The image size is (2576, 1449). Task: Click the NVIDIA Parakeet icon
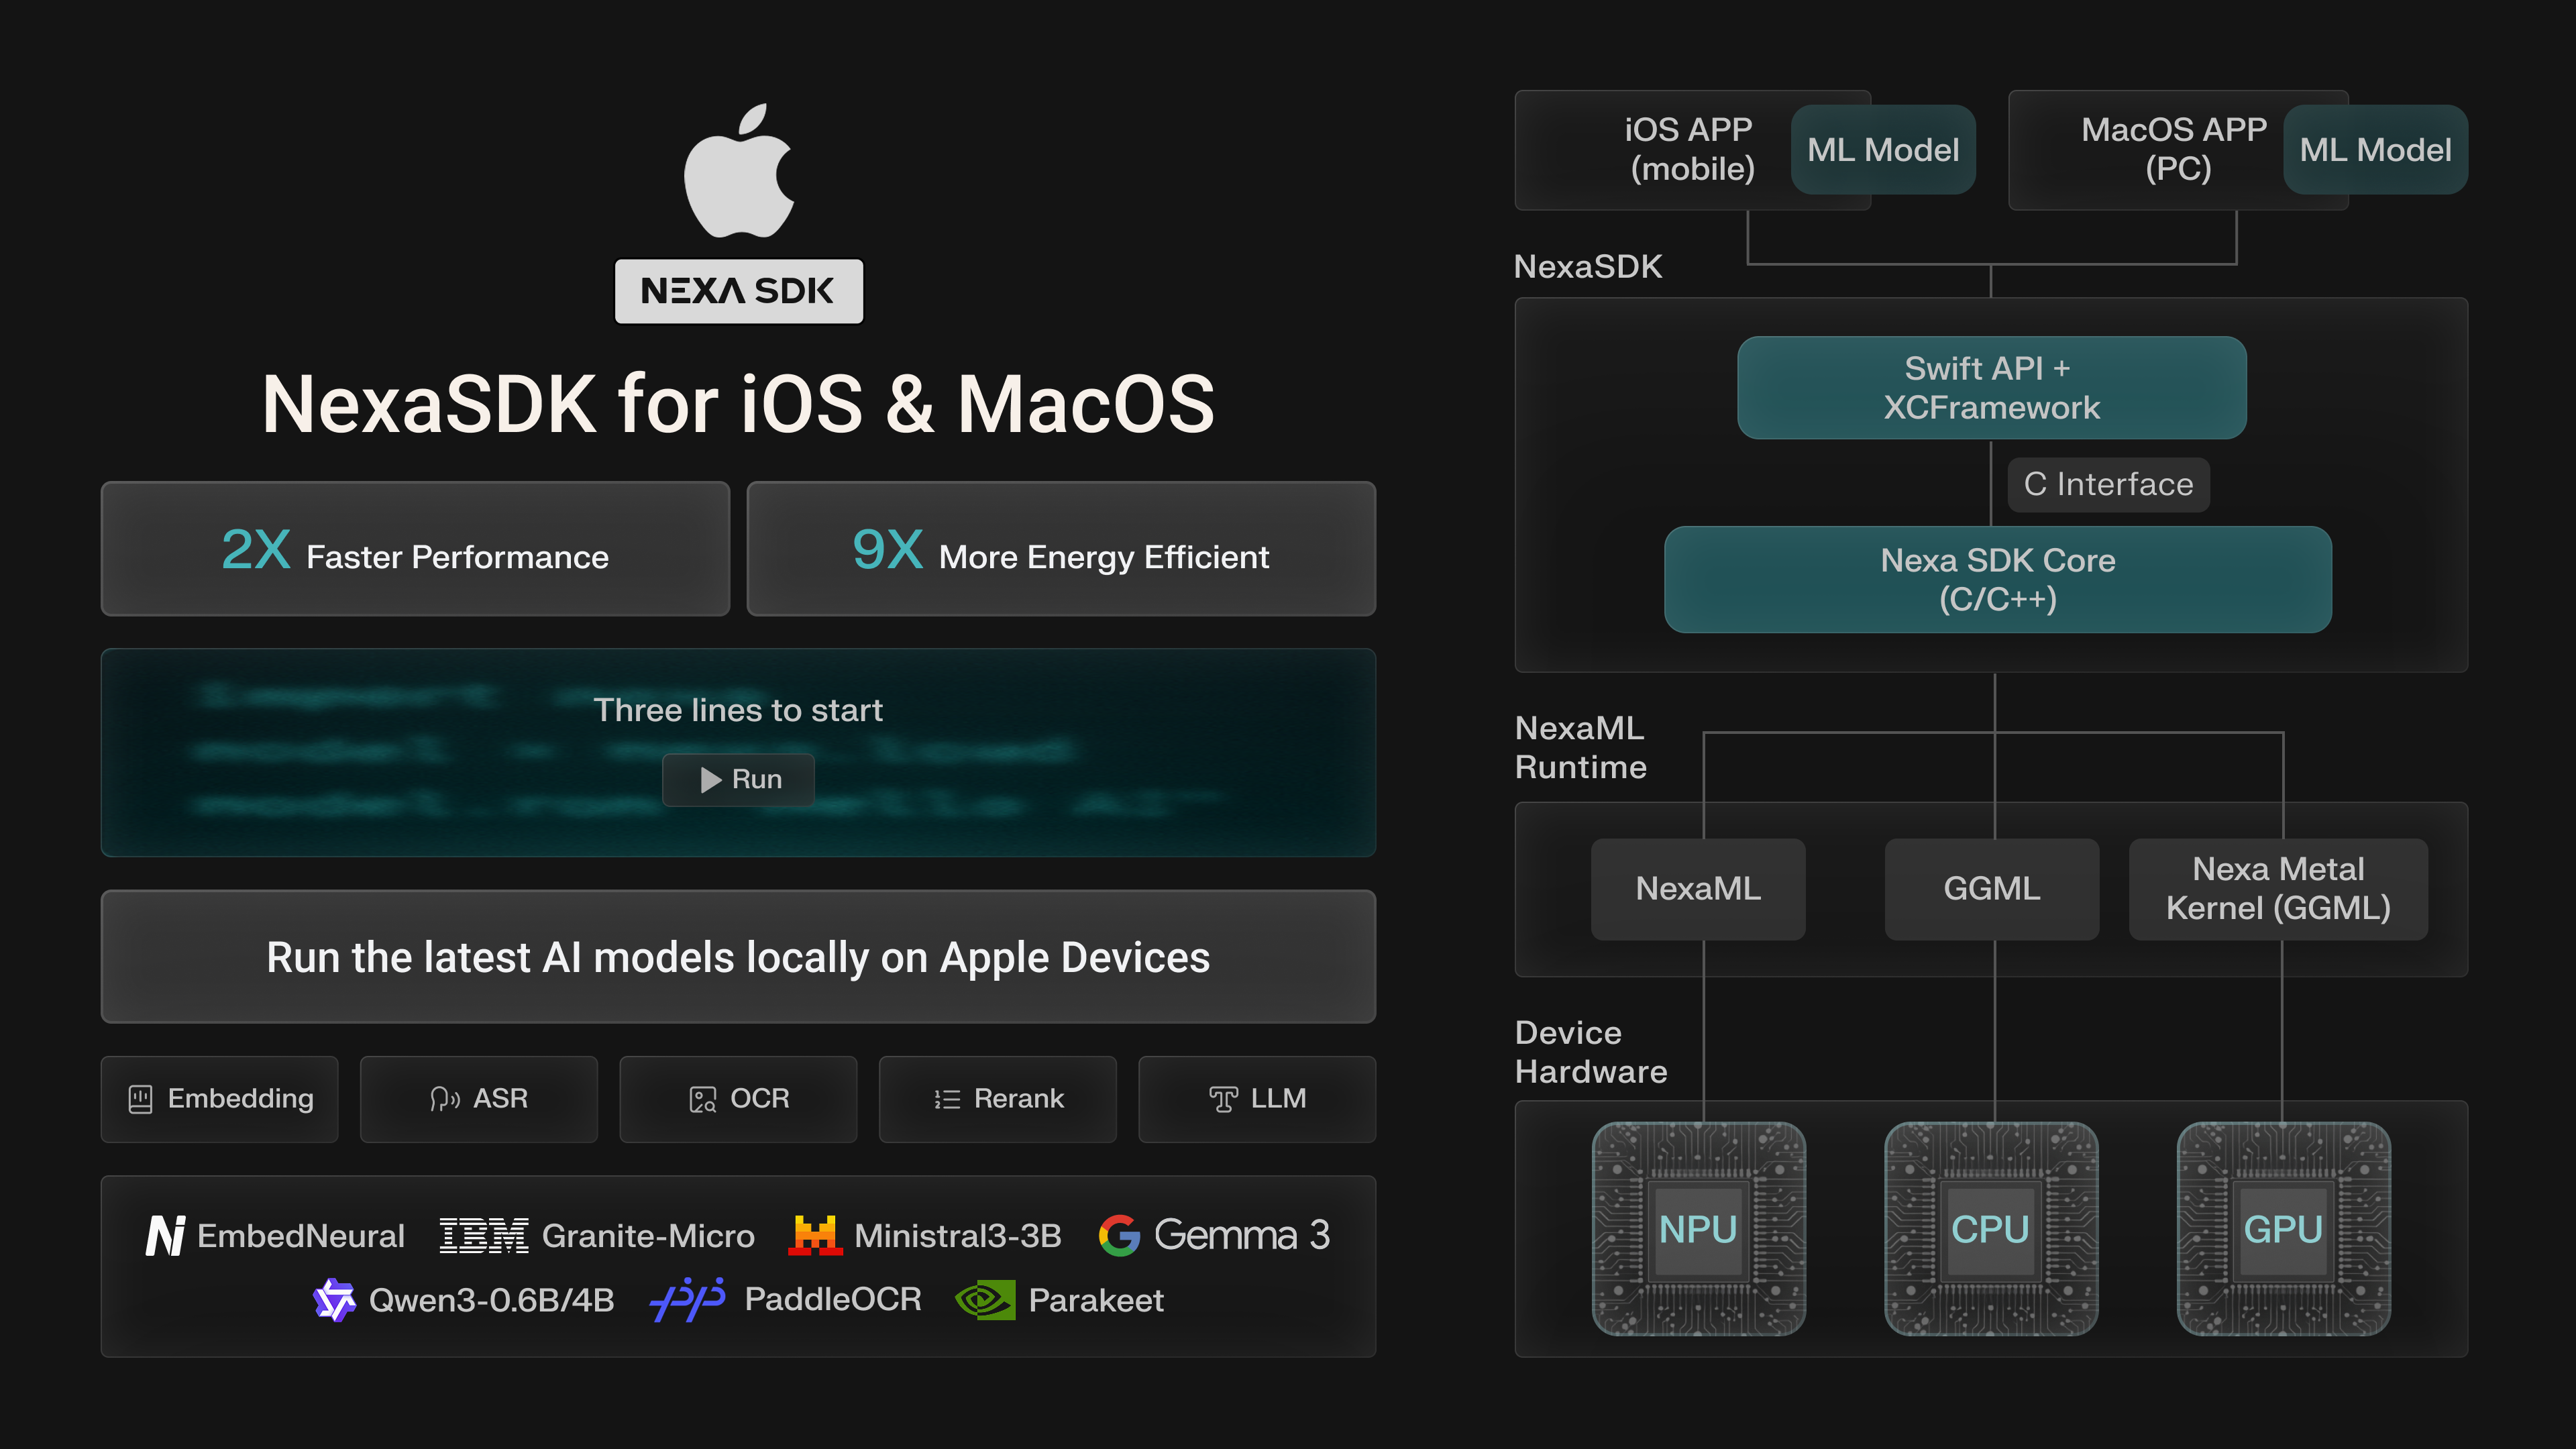tap(985, 1299)
